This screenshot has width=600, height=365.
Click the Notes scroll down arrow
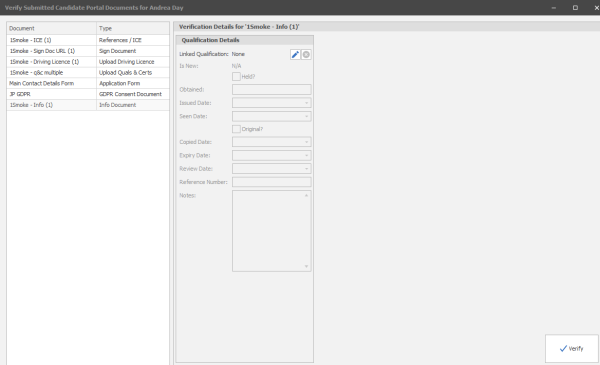pos(307,266)
